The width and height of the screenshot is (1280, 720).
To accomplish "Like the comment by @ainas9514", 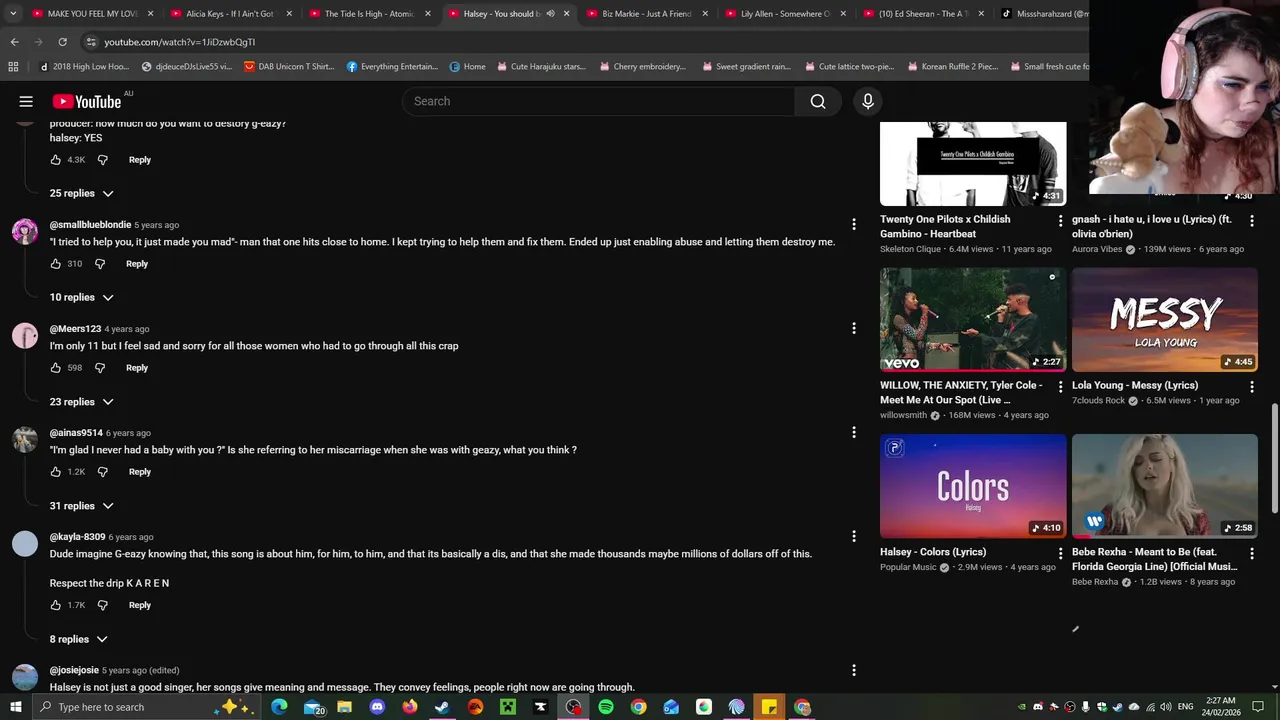I will (56, 472).
